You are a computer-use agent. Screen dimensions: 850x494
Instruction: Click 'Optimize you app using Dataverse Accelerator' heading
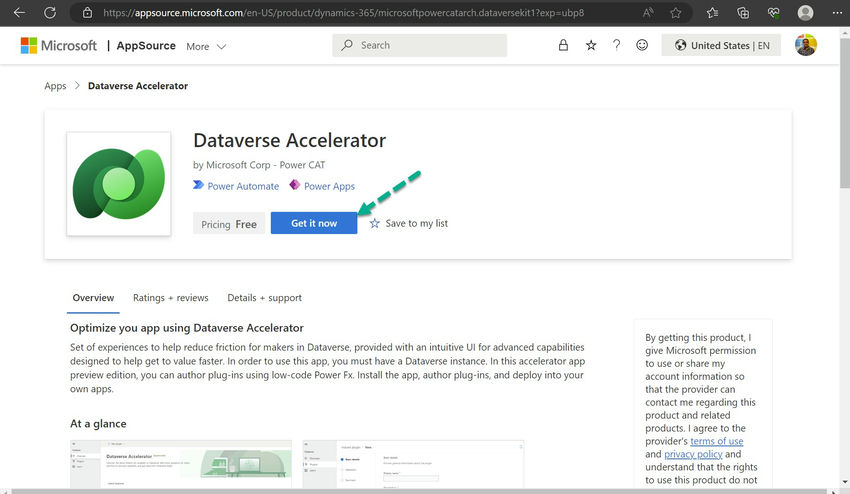tap(186, 328)
